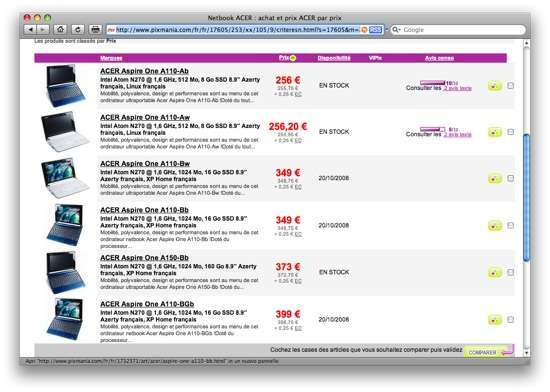Open the ACER Aspire One A110-BGb product link
This screenshot has width=550, height=392.
[x=147, y=304]
